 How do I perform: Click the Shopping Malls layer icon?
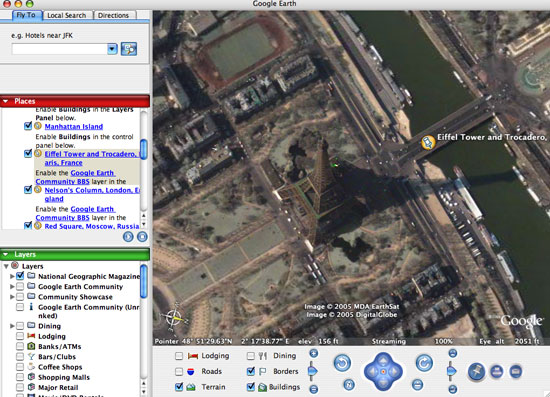pos(31,377)
